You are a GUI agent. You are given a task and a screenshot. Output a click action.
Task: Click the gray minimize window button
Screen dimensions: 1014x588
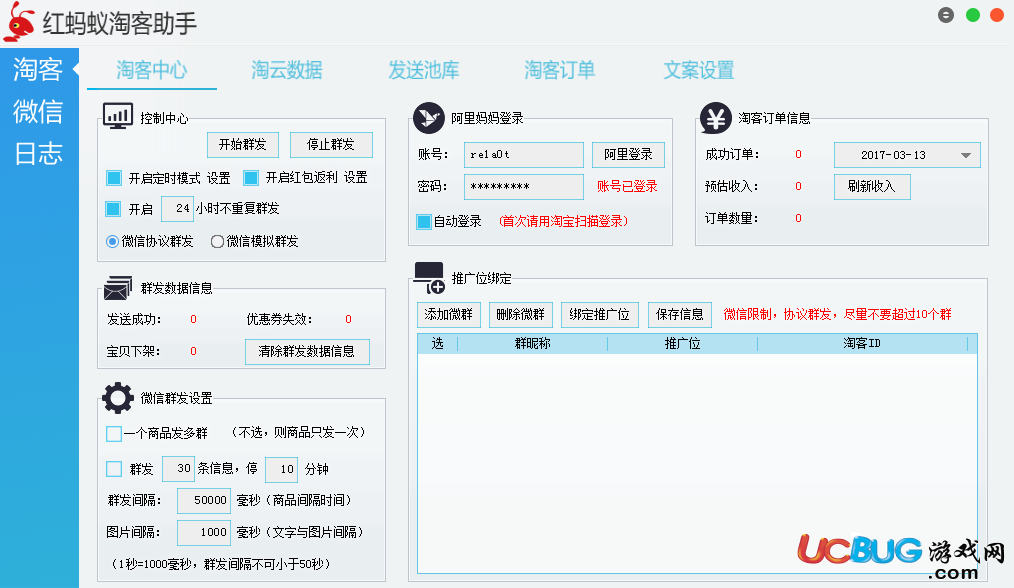[946, 15]
